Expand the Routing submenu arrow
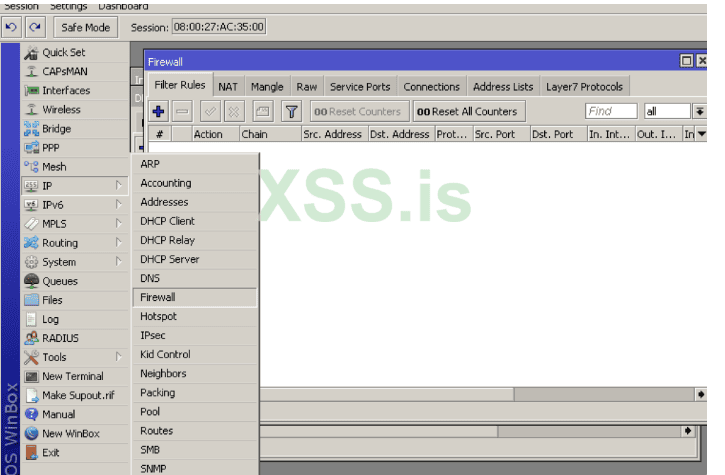725x475 pixels. [x=118, y=243]
